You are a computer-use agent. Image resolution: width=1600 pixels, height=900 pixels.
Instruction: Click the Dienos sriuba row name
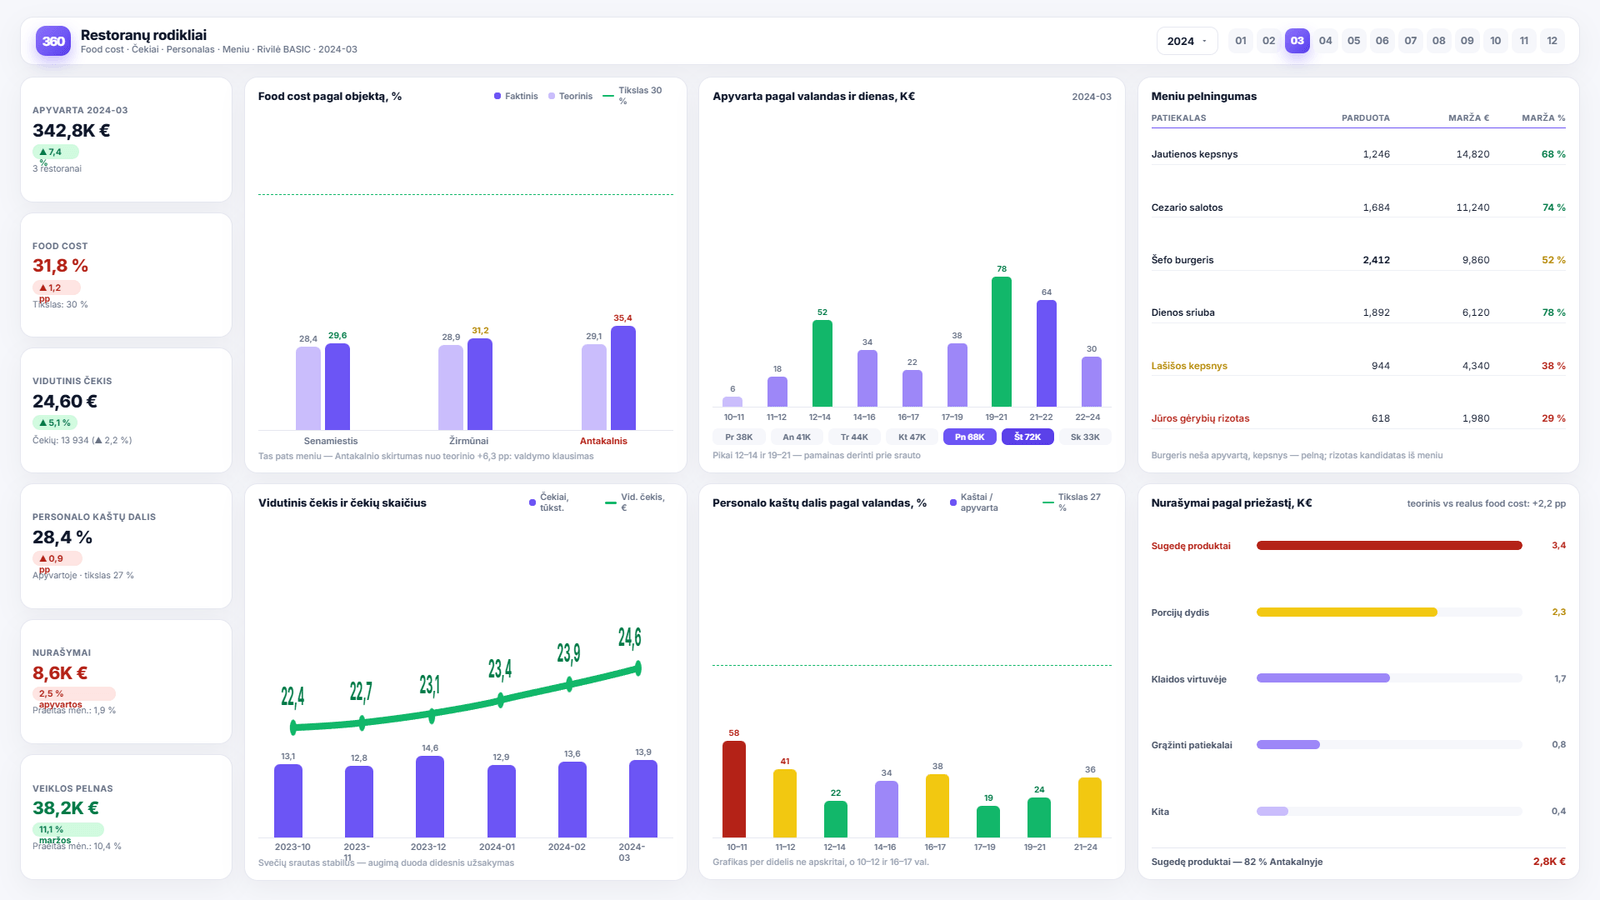coord(1183,313)
